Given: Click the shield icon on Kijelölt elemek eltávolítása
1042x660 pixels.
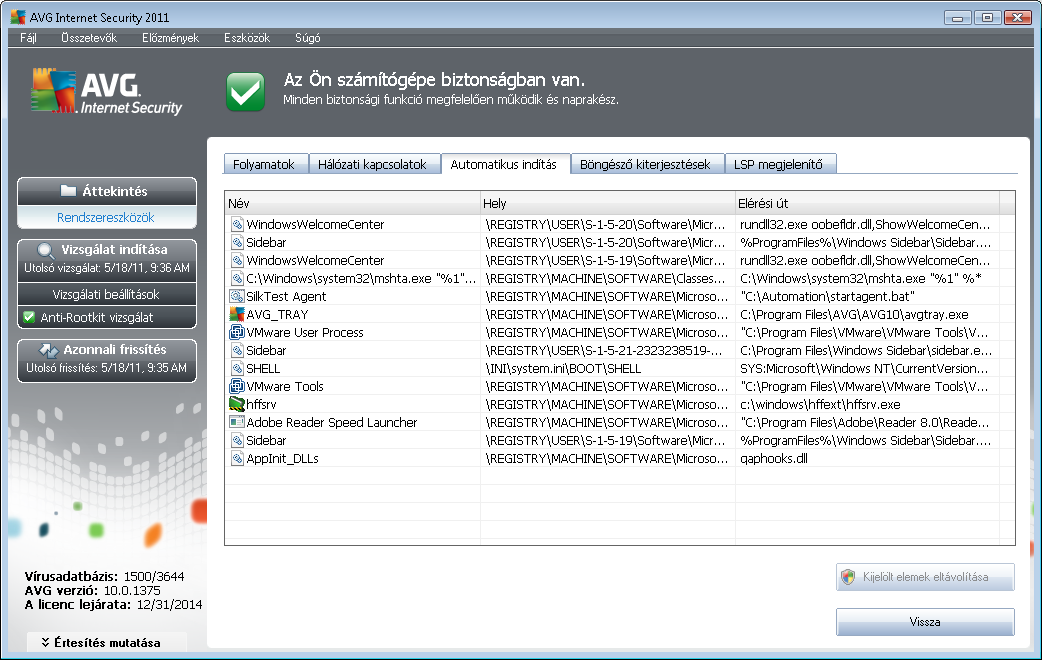Looking at the screenshot, I should pos(848,577).
